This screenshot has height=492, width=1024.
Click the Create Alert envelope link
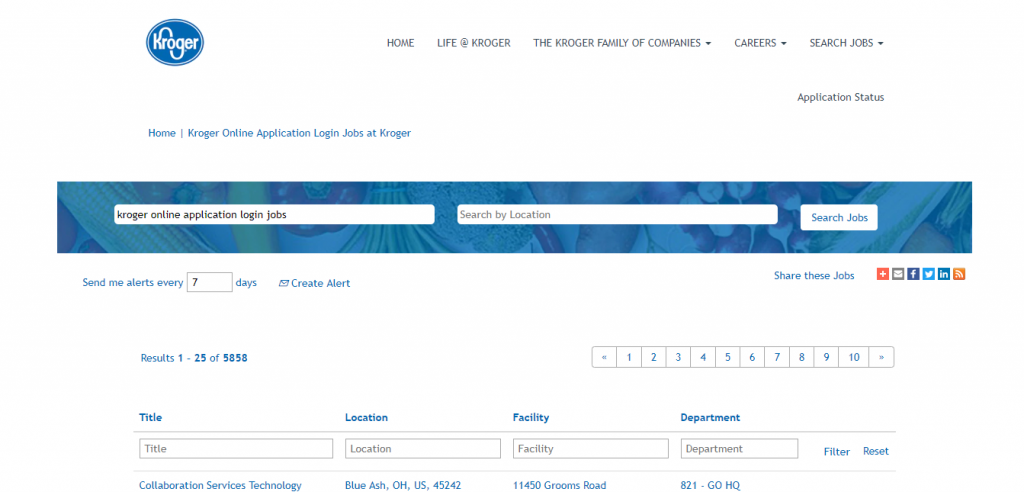click(x=314, y=283)
